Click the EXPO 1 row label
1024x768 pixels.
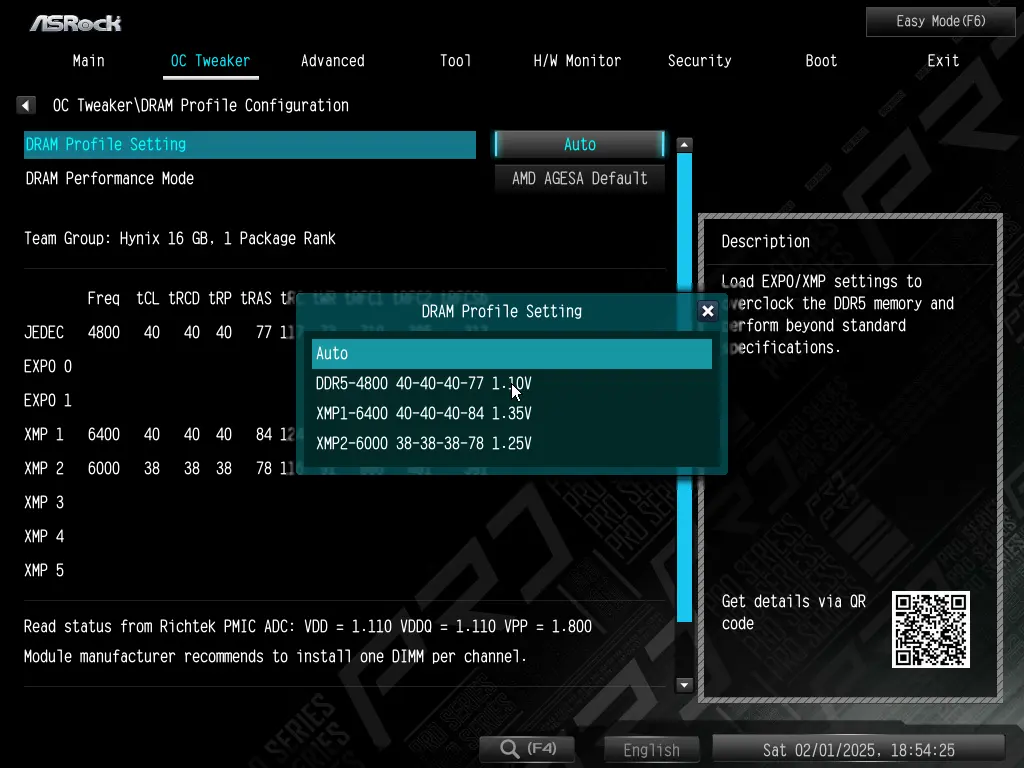click(x=48, y=400)
